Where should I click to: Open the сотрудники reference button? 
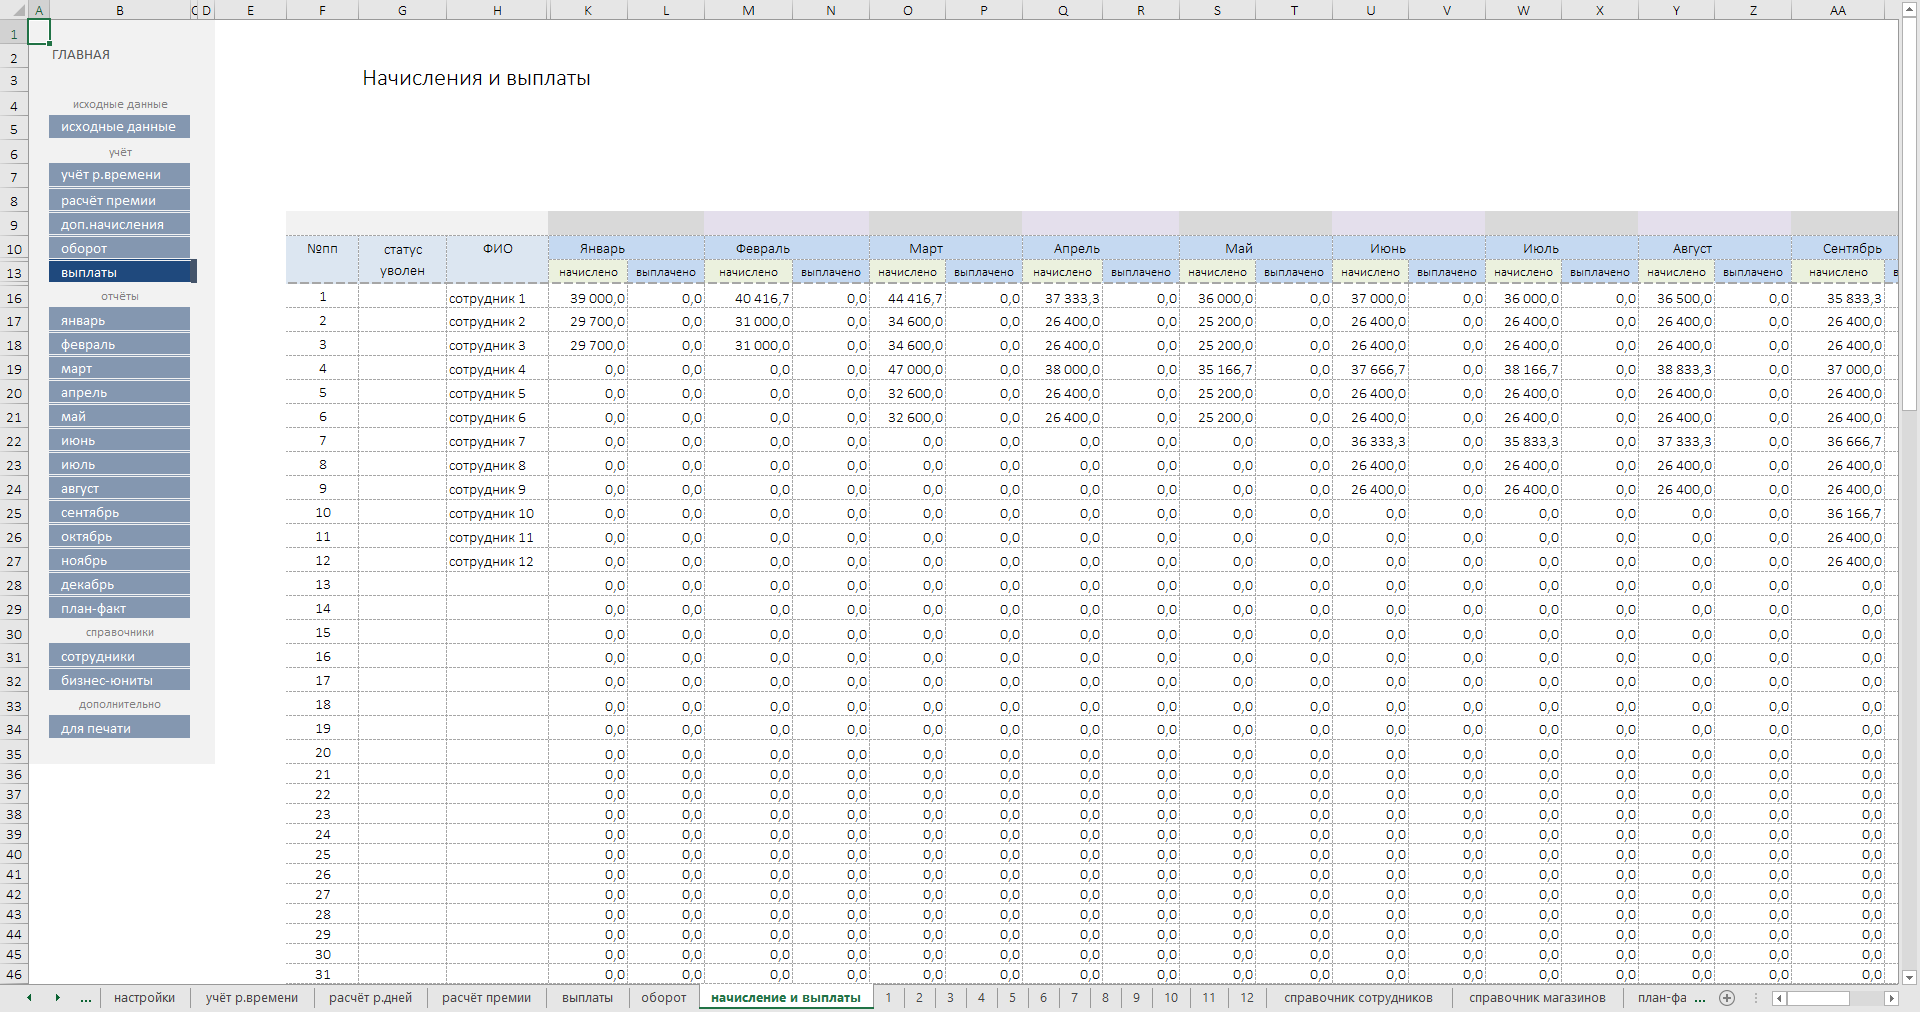119,656
